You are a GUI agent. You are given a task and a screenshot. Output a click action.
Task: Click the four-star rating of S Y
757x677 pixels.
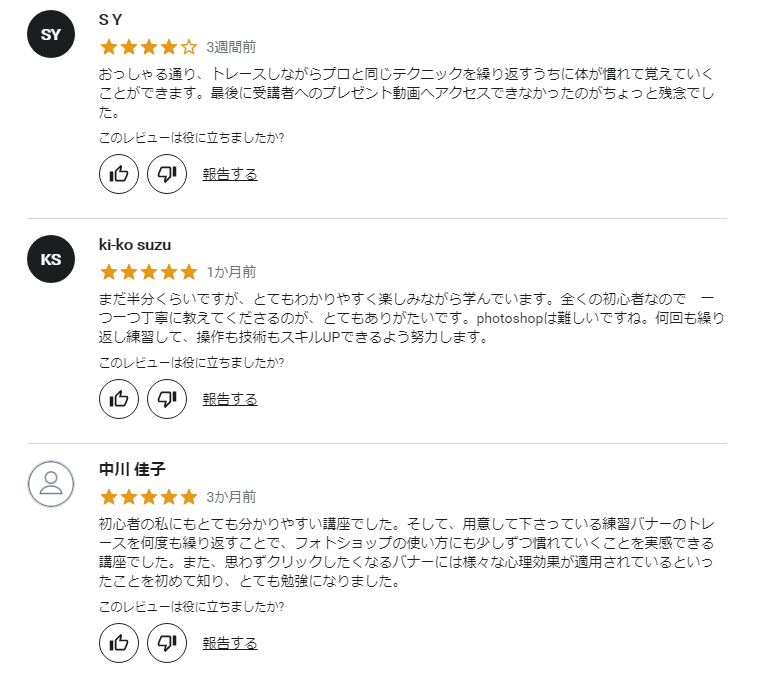pos(149,47)
